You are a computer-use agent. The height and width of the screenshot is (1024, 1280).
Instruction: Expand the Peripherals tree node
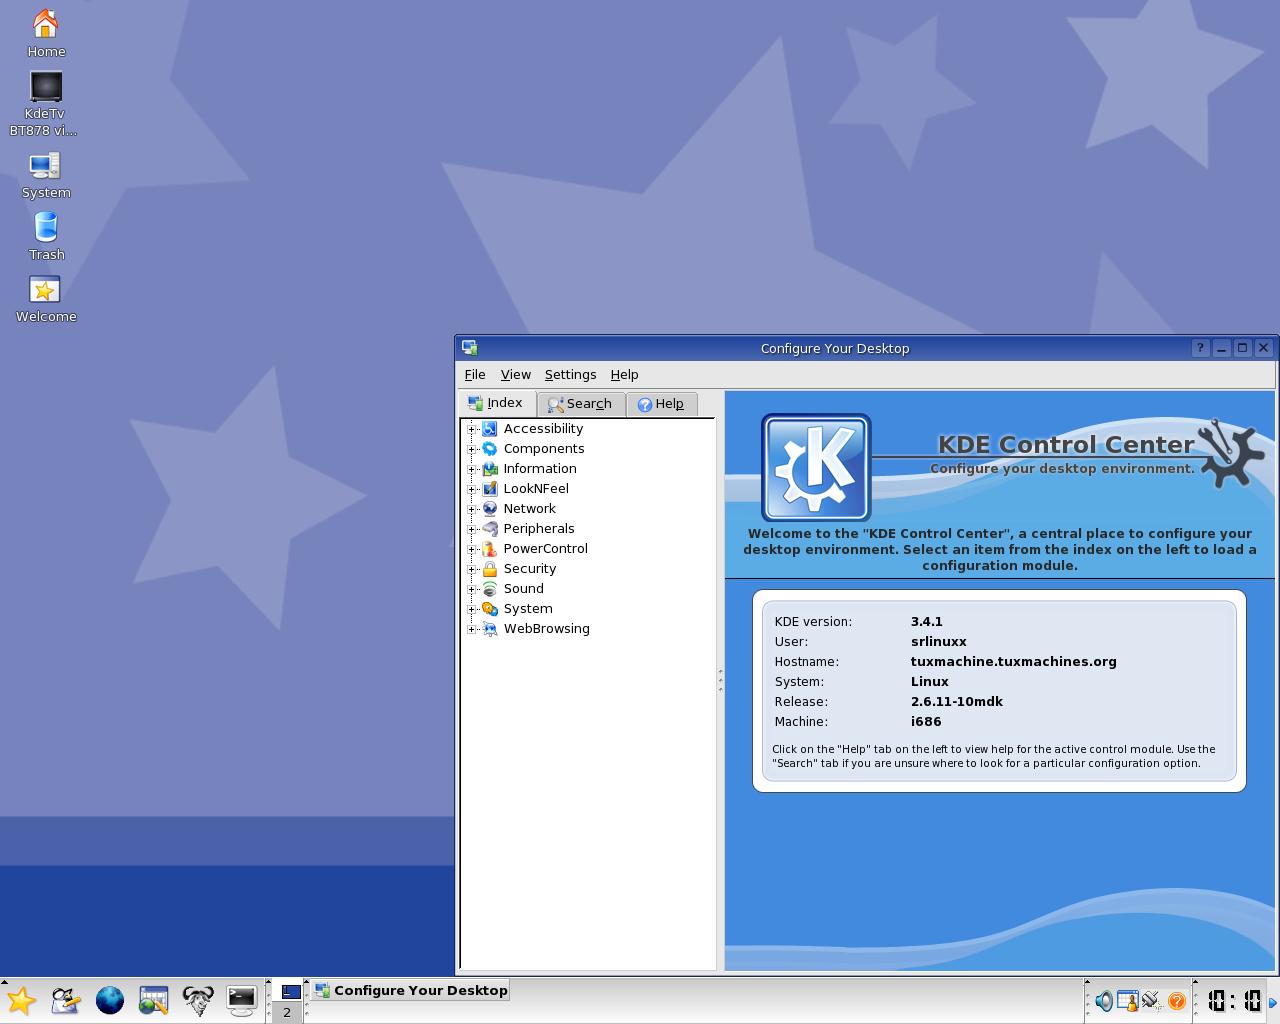pos(472,529)
